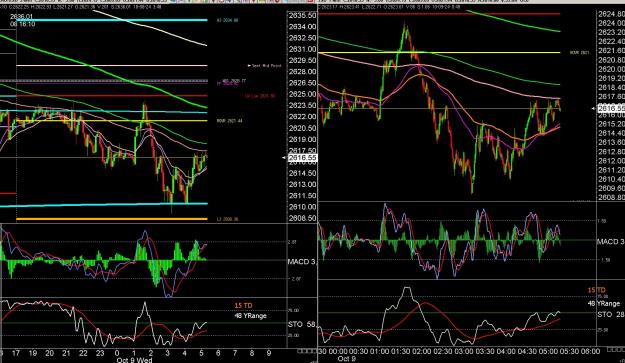Click the L1 2608.36 level label on left chart
Viewport: 625px width, 363px height.
pyautogui.click(x=228, y=219)
